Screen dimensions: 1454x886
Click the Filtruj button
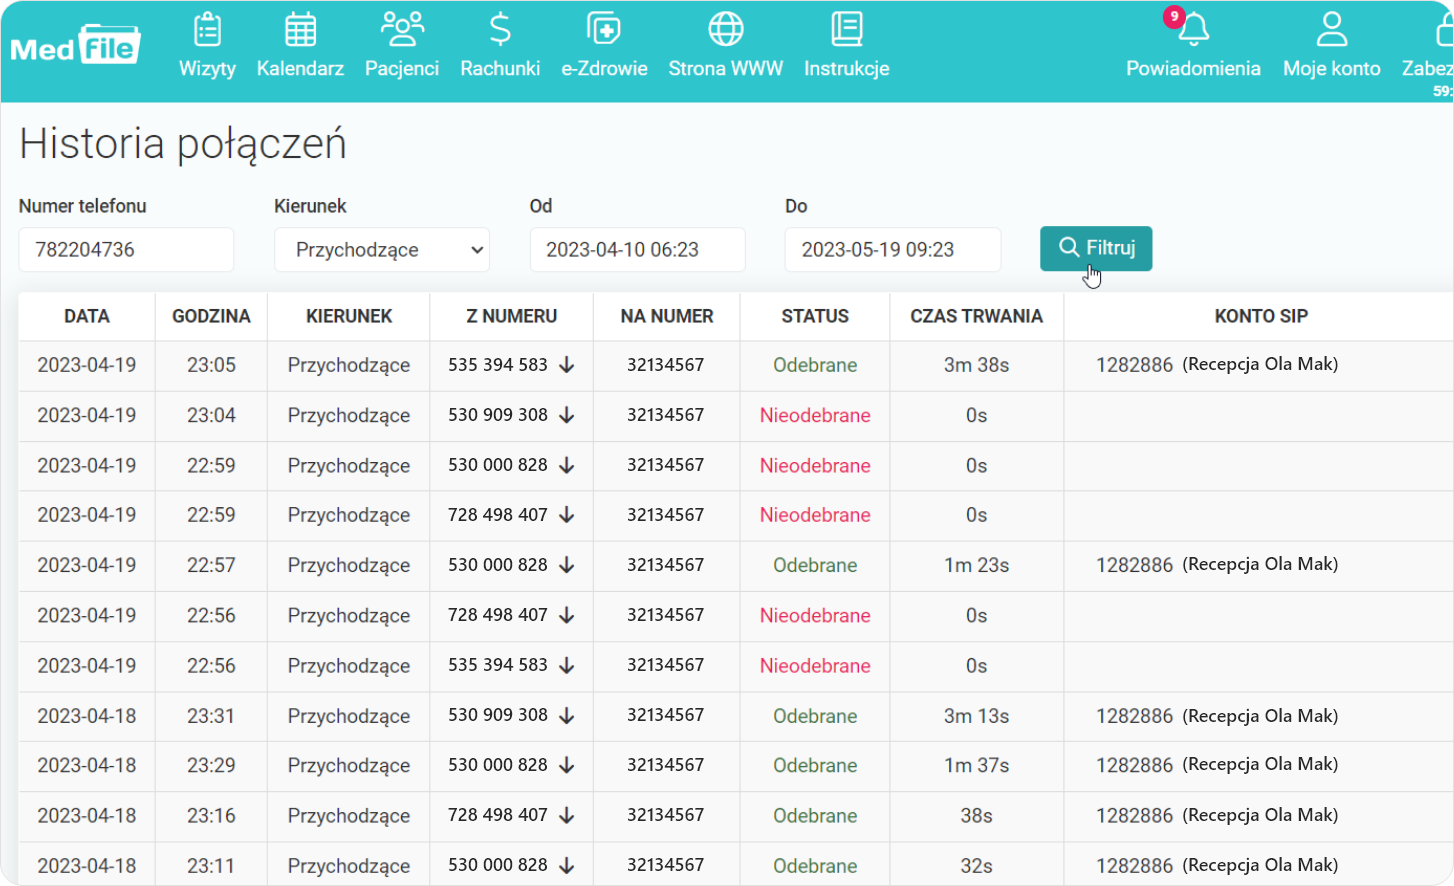pos(1096,248)
